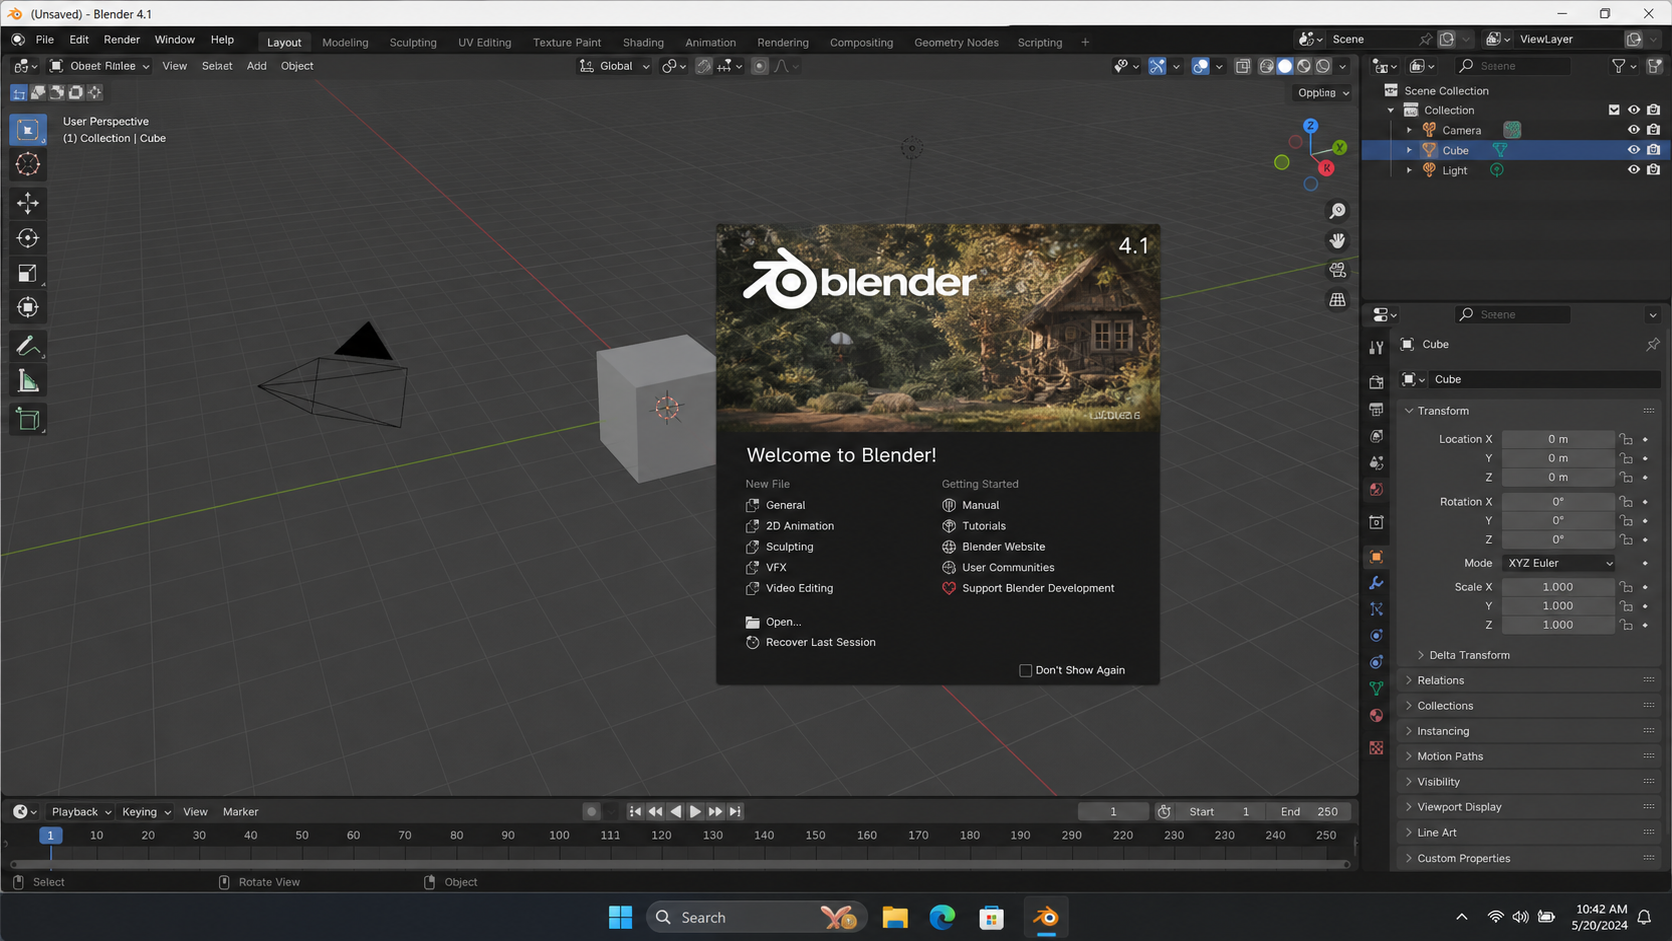Select wireframe viewport shading

1266,66
